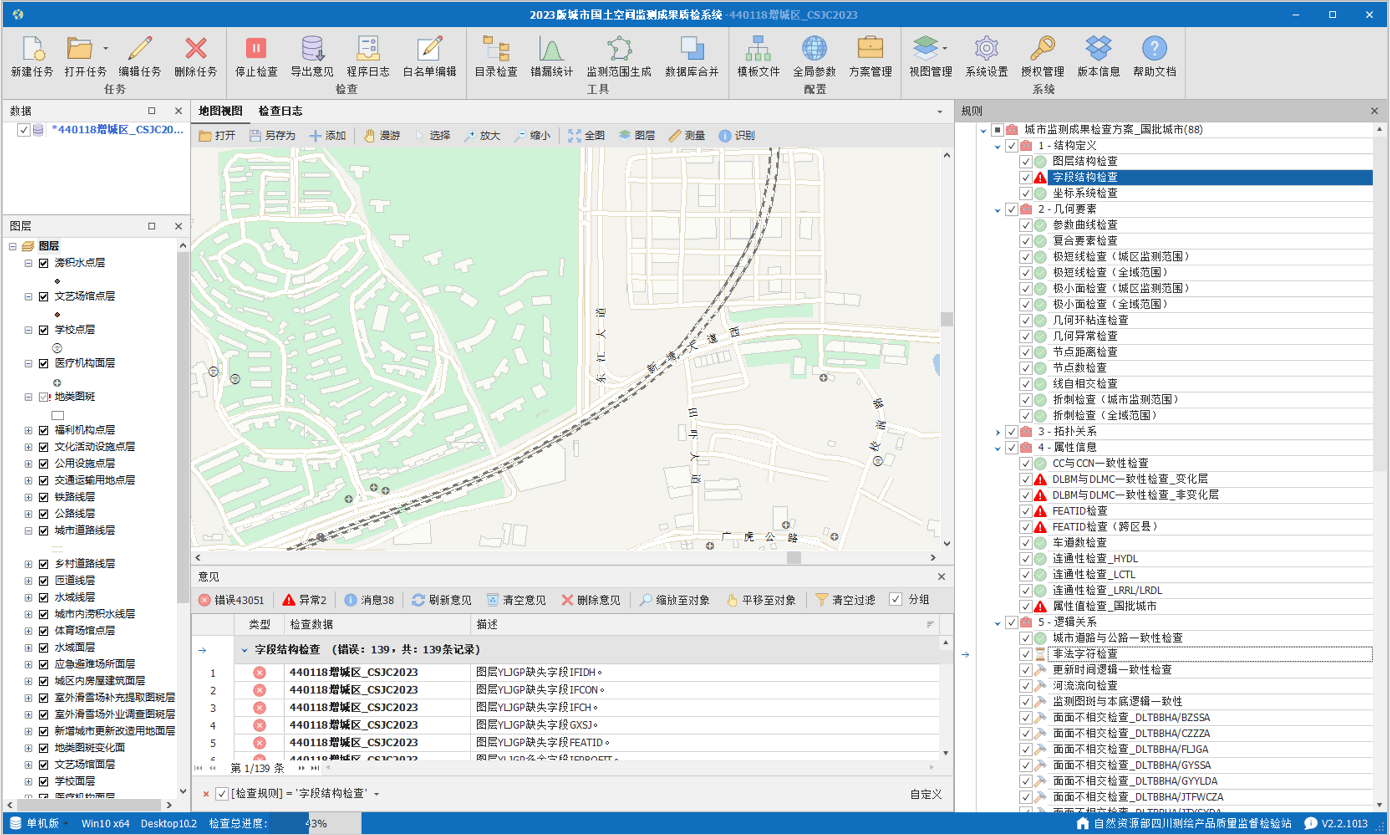Select the 缩小 zoom-out map tool
Screen dimensions: 1390x835
(532, 136)
